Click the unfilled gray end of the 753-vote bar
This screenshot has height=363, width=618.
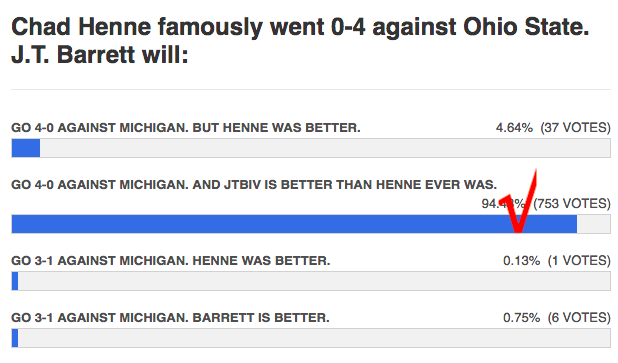pyautogui.click(x=594, y=224)
